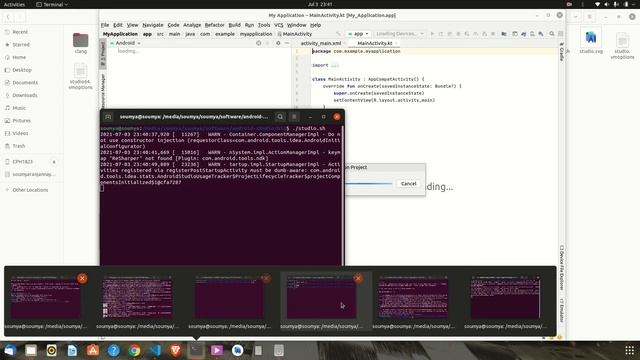Close the first terminal thumbnail preview
This screenshot has width=640, height=360.
pyautogui.click(x=82, y=278)
